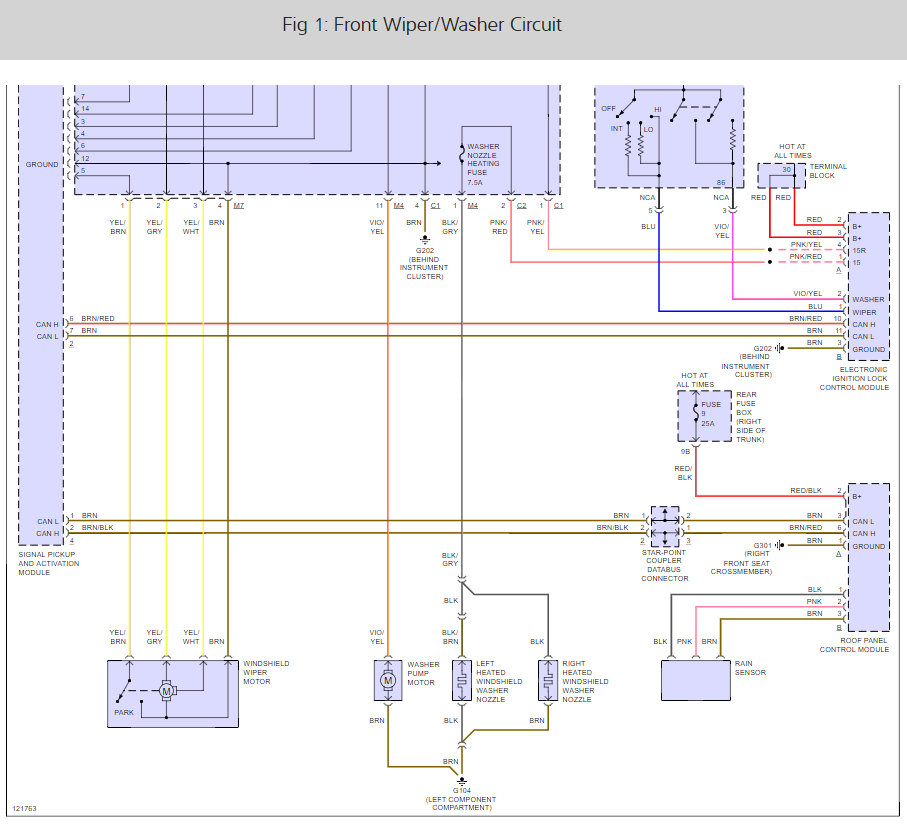This screenshot has width=907, height=834.
Task: Click the "RED/BLK" label near the roof module
Action: pyautogui.click(x=806, y=490)
